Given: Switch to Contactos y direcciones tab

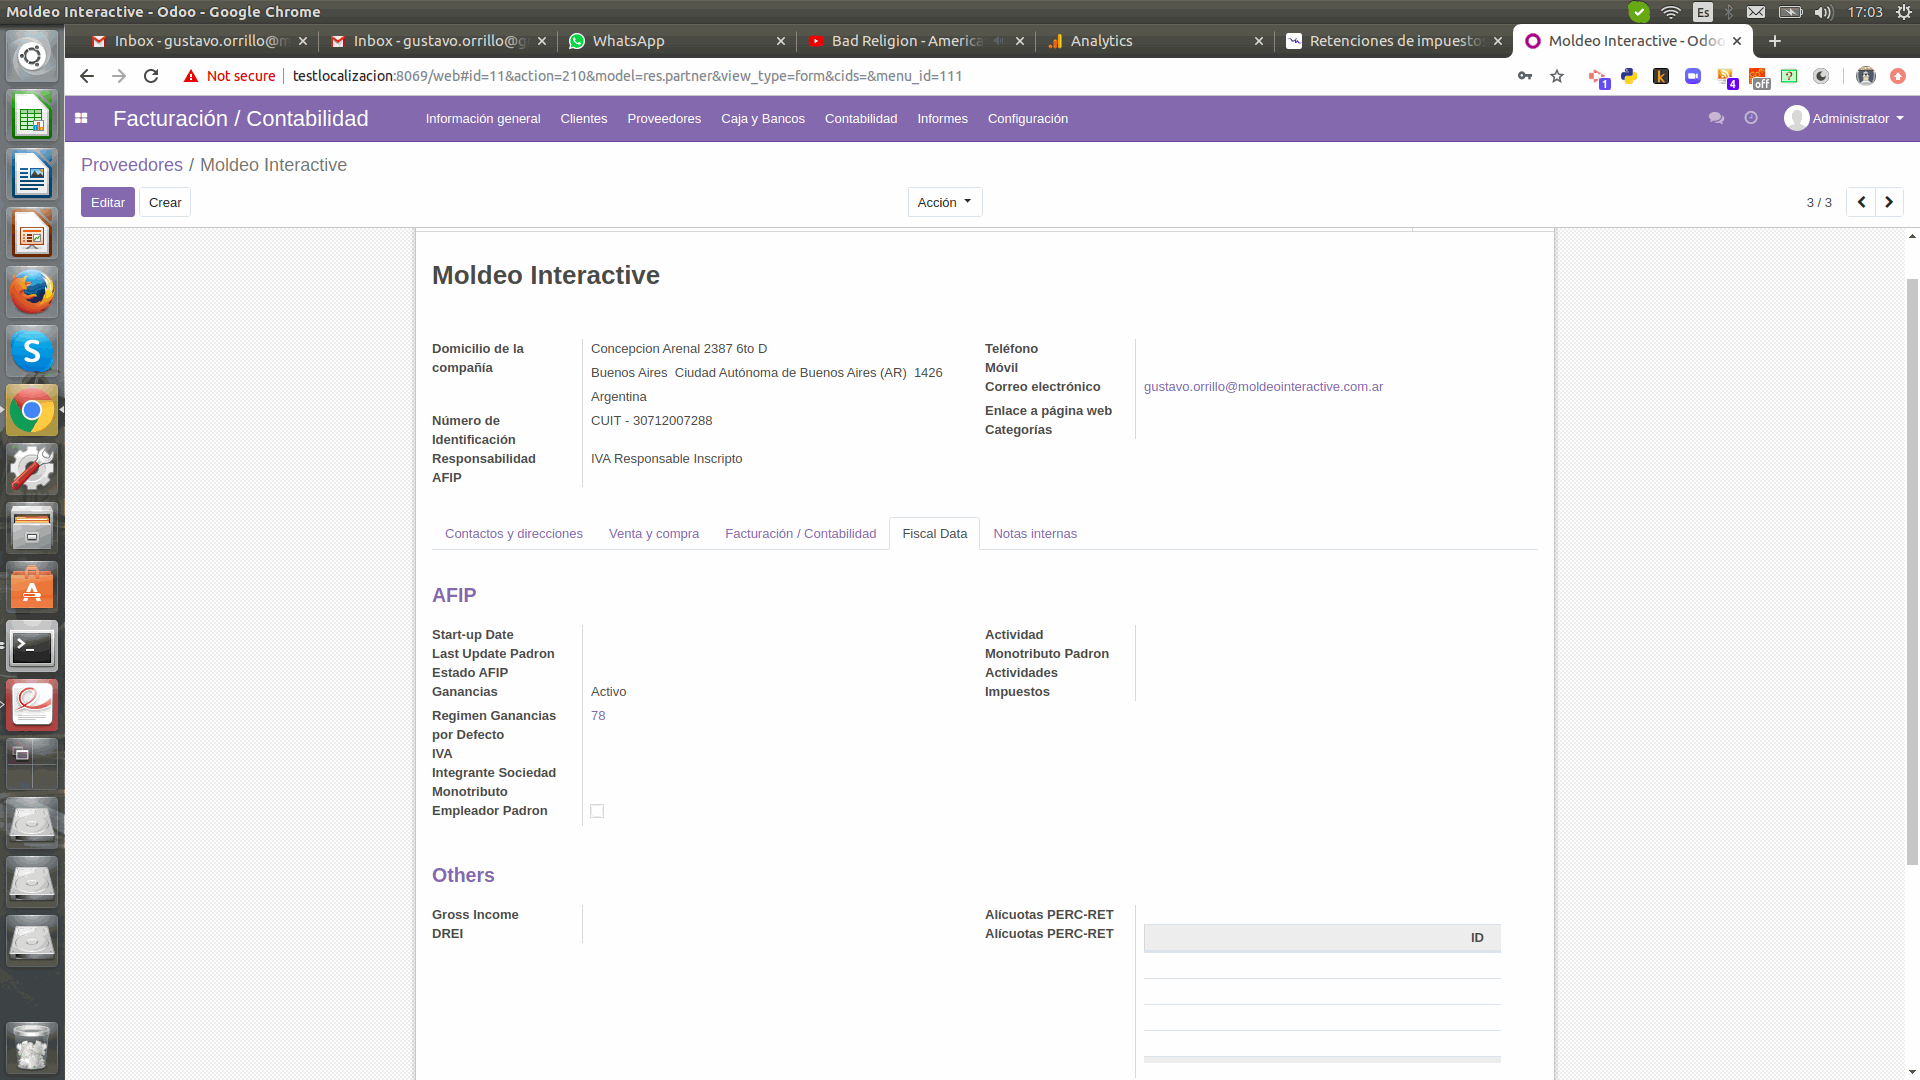Looking at the screenshot, I should pyautogui.click(x=514, y=534).
